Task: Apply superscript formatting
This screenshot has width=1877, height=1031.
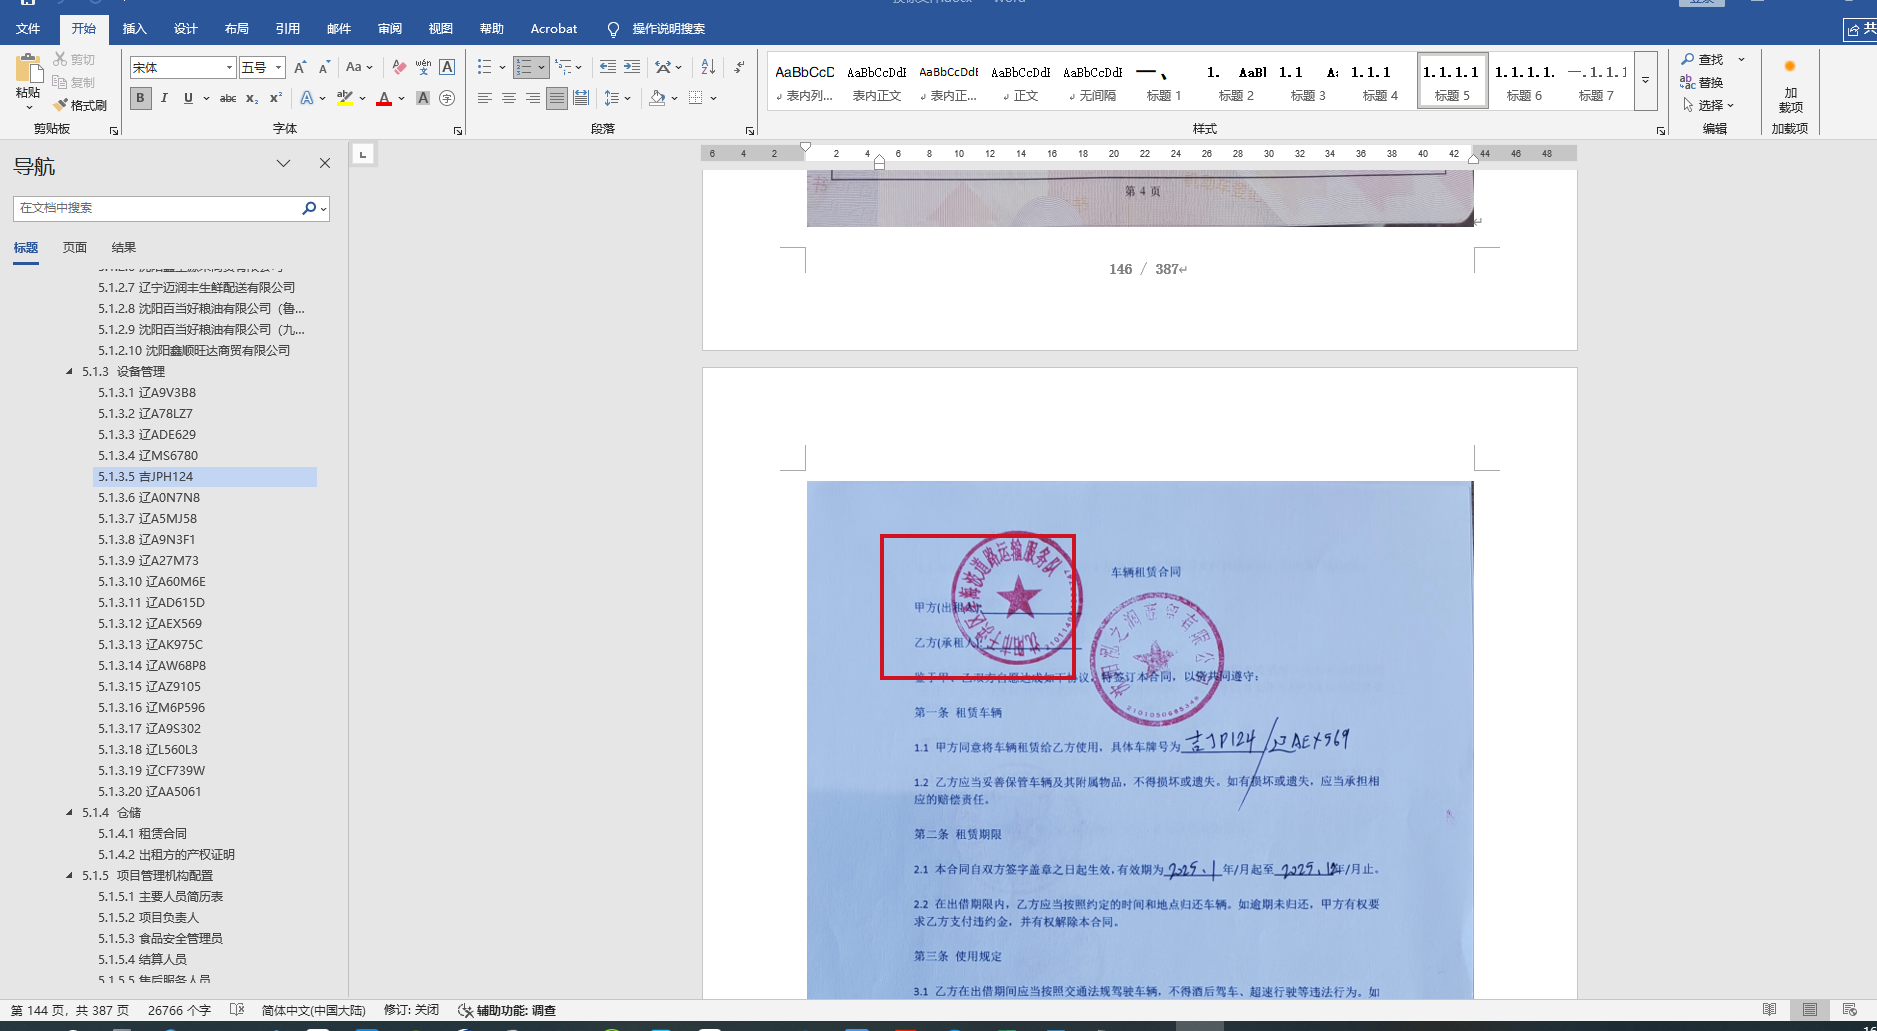Action: (276, 98)
